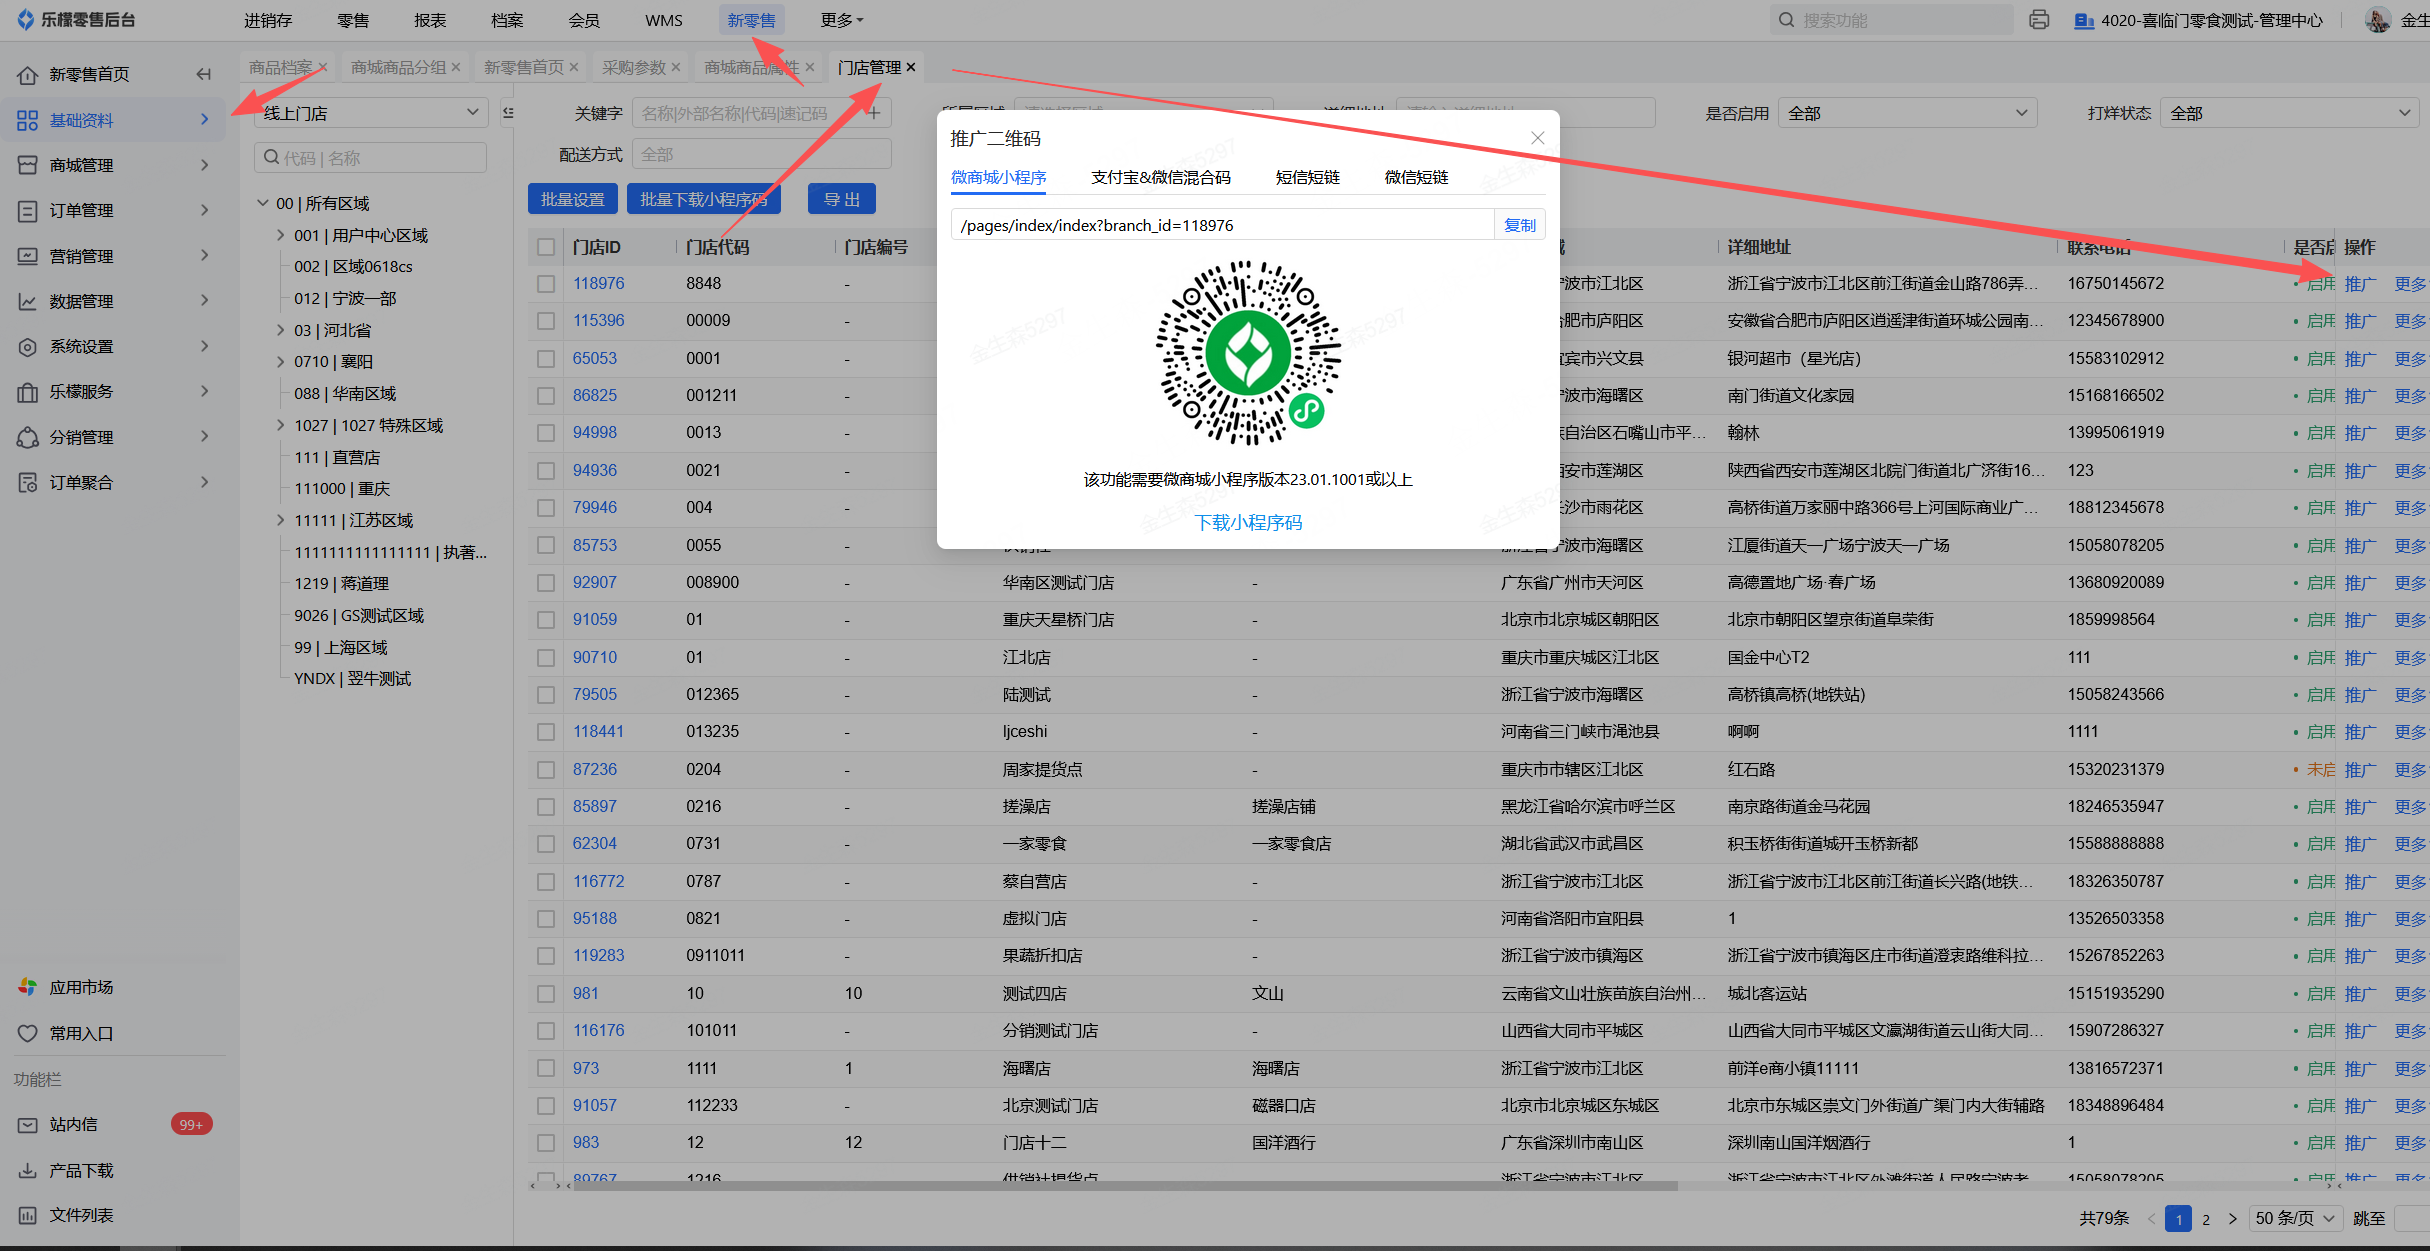
Task: Open the 线上门店 dropdown
Action: point(370,113)
